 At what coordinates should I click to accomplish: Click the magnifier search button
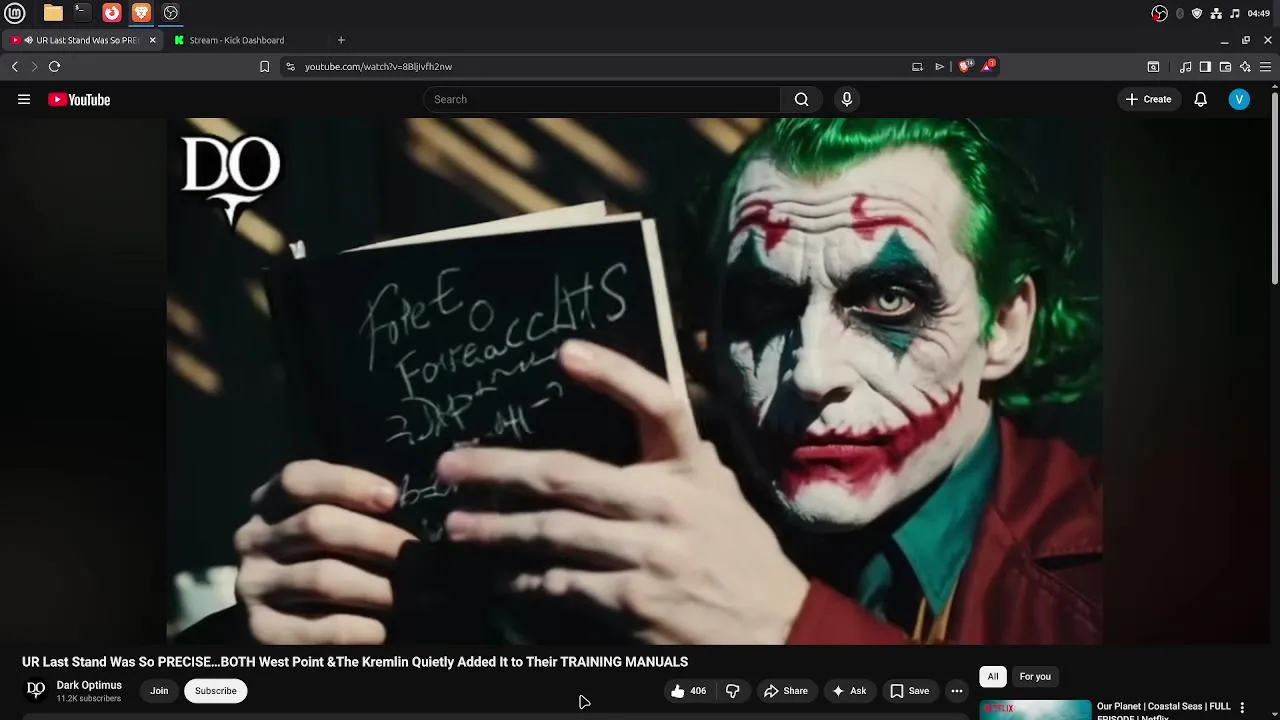[801, 99]
